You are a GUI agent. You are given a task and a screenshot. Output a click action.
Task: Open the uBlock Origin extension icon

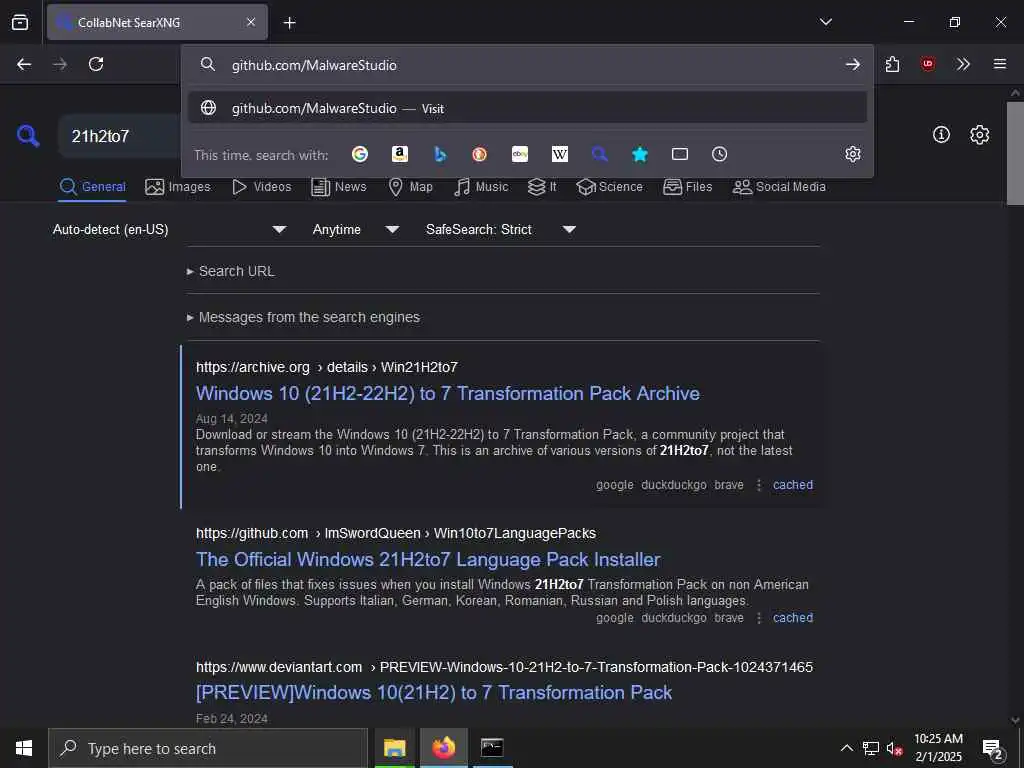click(927, 64)
